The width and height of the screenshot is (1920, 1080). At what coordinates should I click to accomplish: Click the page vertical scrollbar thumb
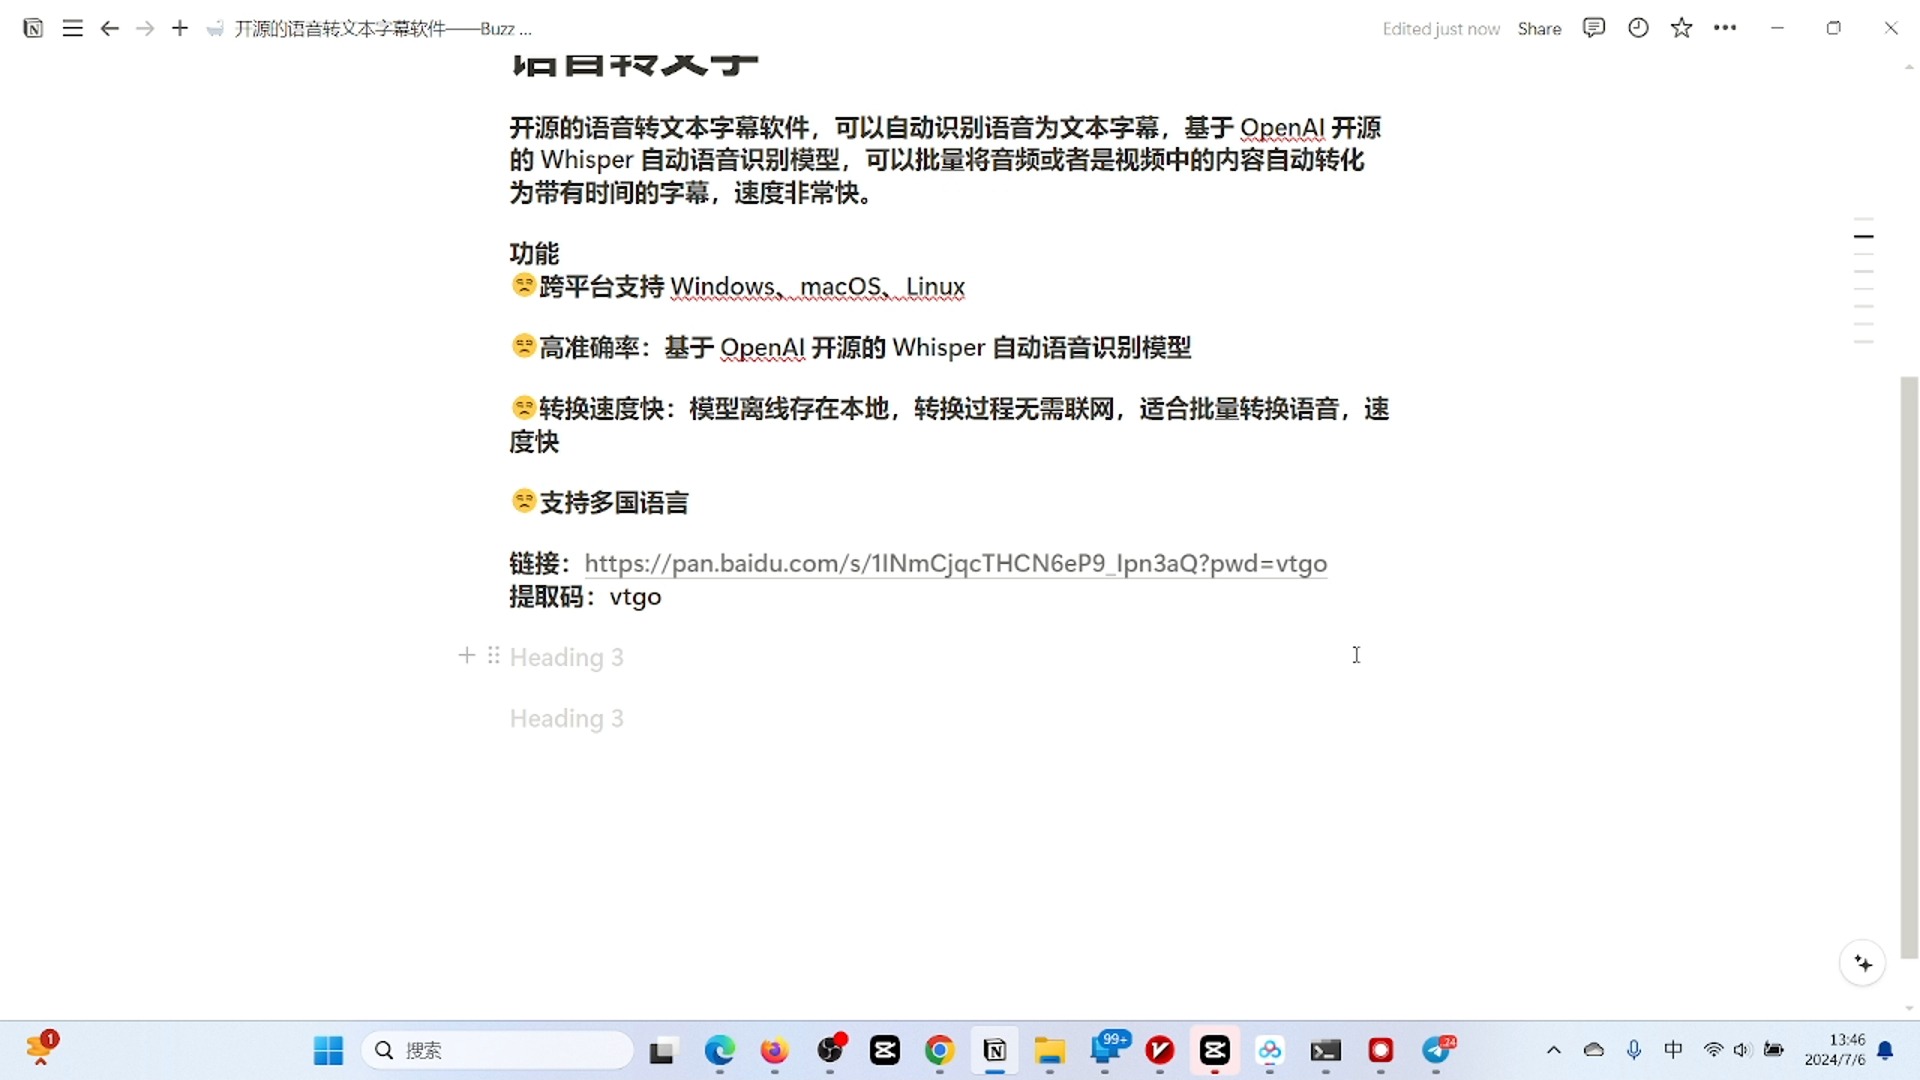[x=1909, y=667]
